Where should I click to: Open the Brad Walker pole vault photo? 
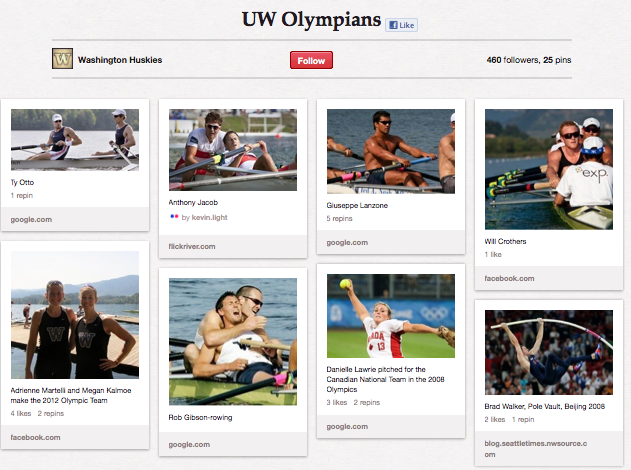coord(549,352)
